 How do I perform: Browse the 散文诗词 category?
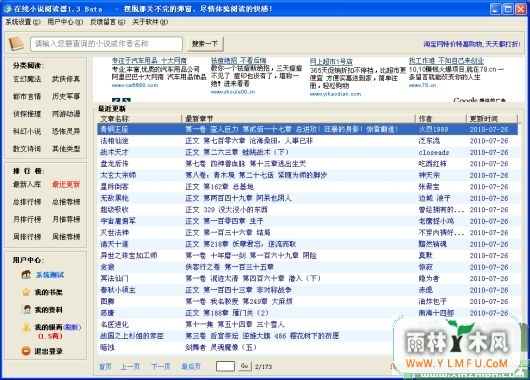point(27,149)
